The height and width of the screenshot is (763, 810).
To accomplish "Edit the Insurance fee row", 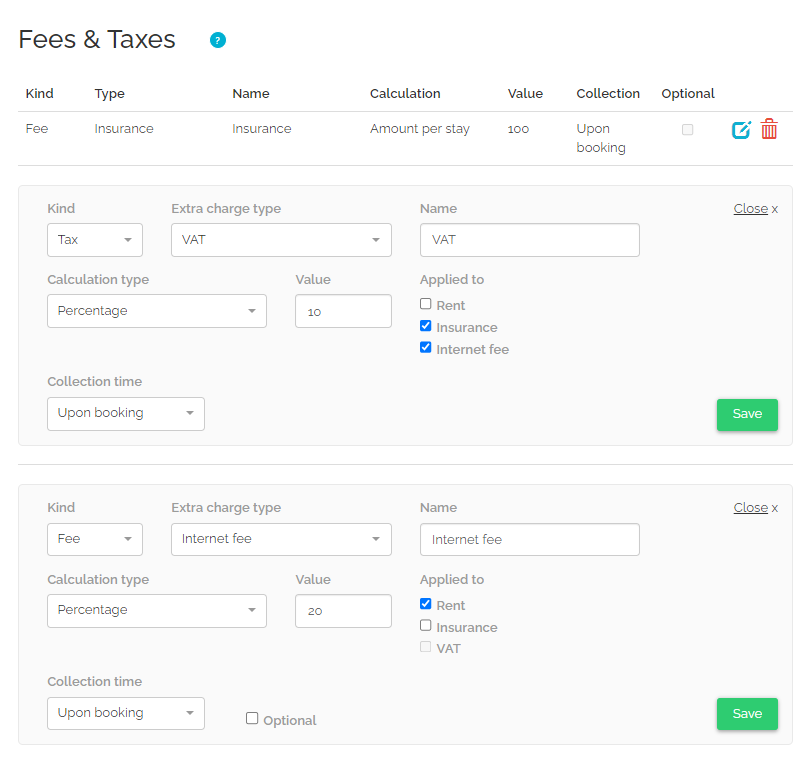I will pos(741,130).
